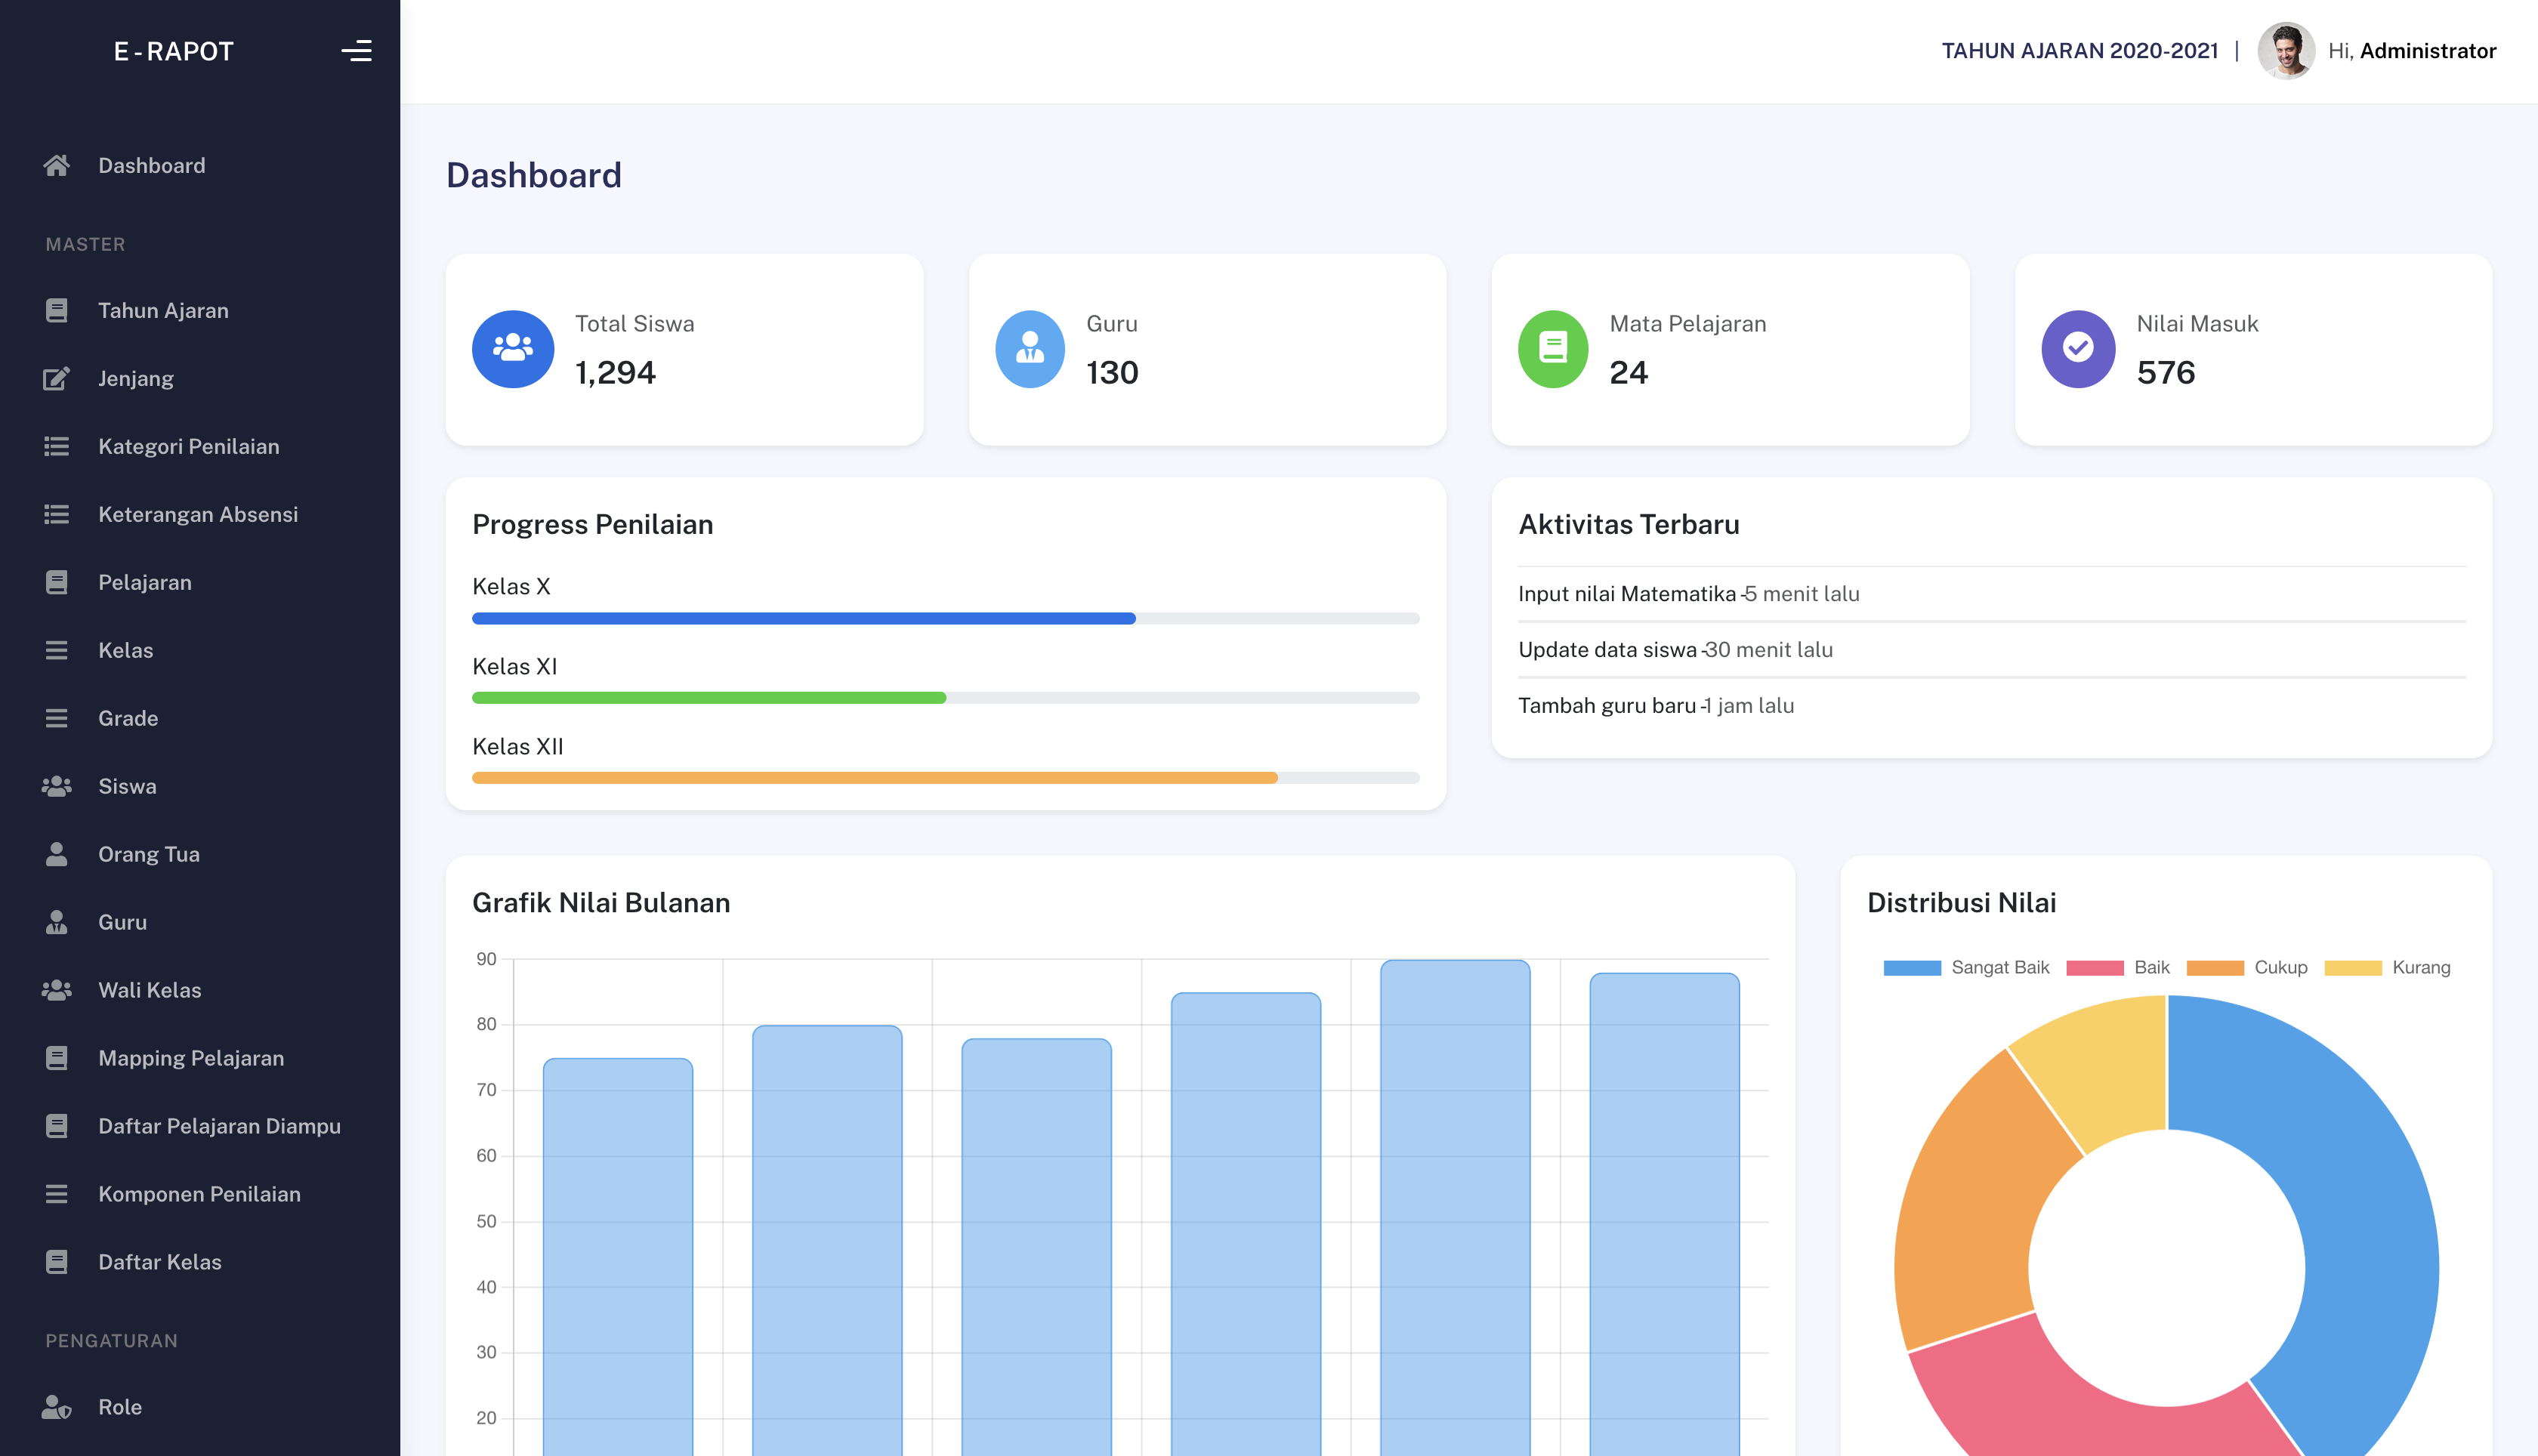This screenshot has height=1456, width=2538.
Task: Open the Administrator avatar photo
Action: pyautogui.click(x=2286, y=51)
